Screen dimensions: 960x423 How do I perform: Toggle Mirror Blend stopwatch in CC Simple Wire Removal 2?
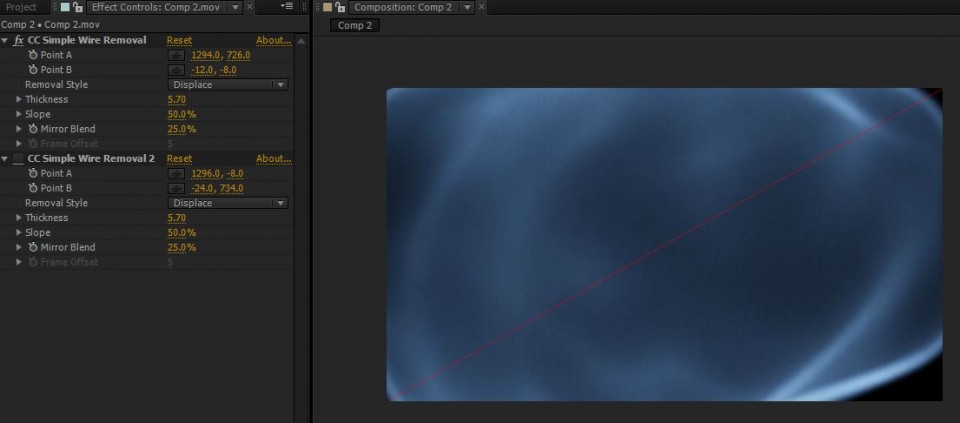tap(32, 247)
